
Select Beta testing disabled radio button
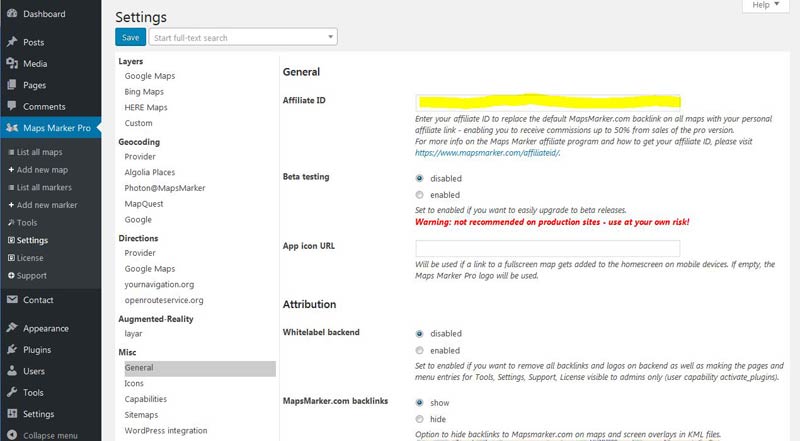click(419, 178)
